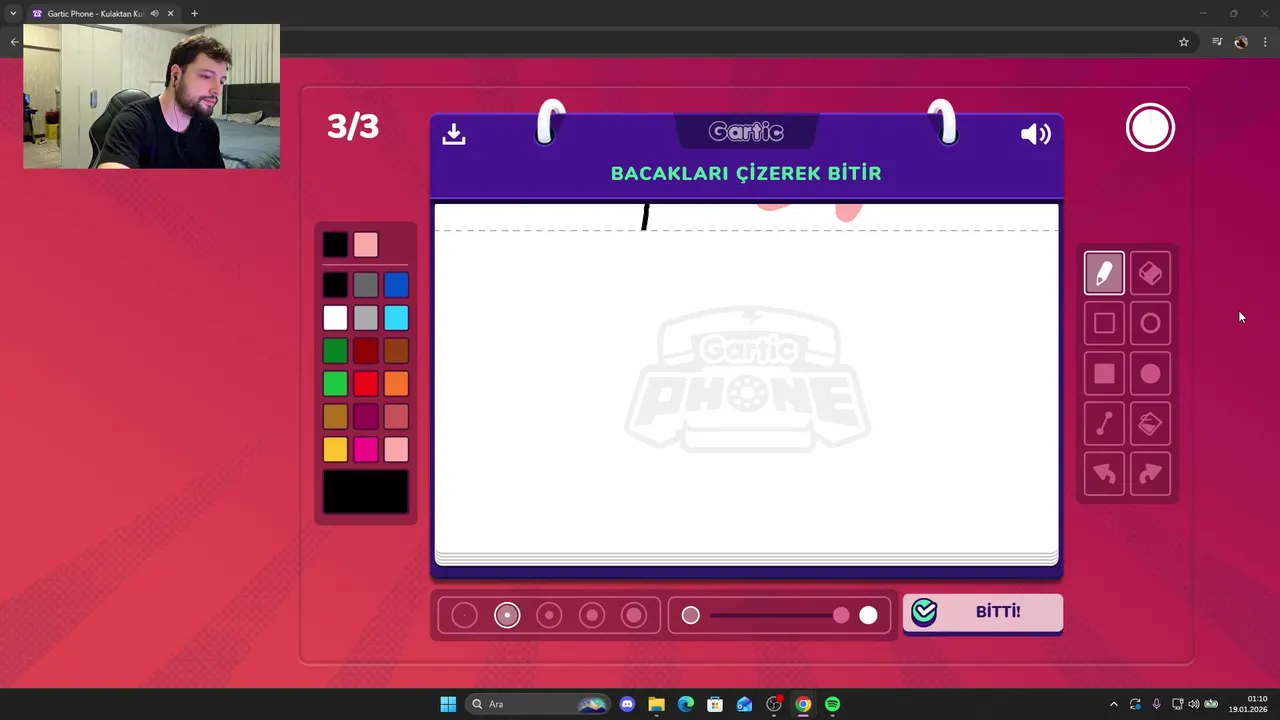Select dark green color swatch

pyautogui.click(x=335, y=351)
